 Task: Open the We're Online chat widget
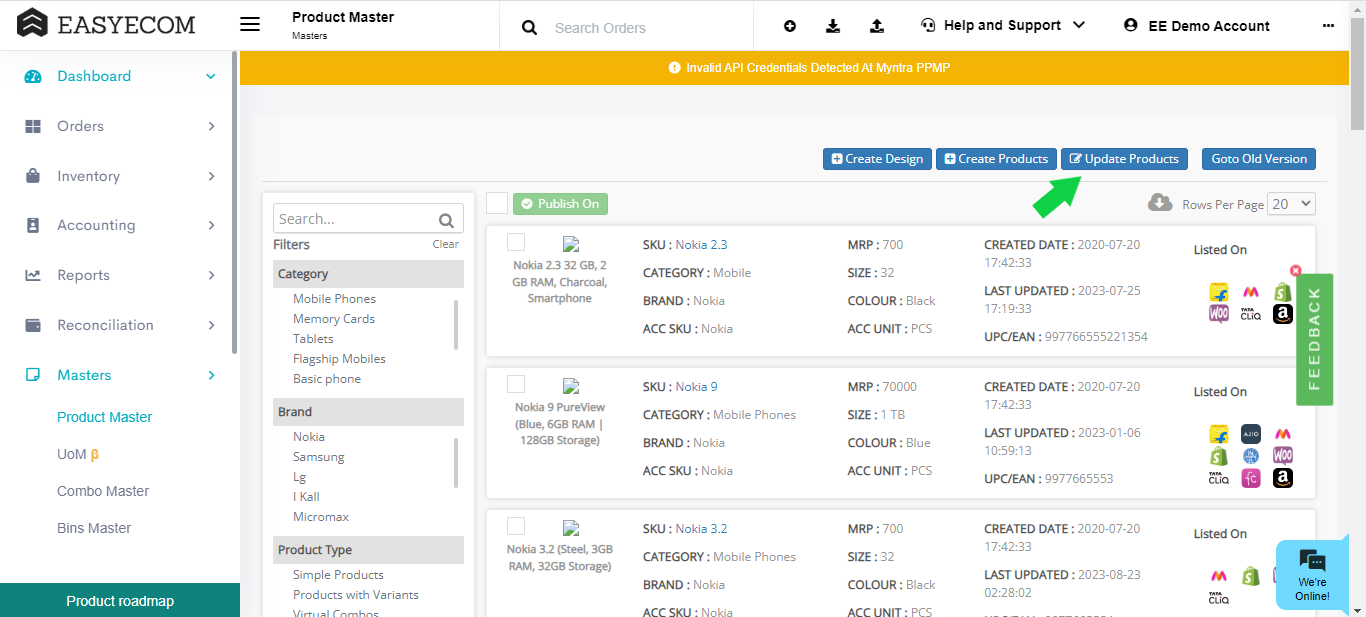tap(1312, 575)
